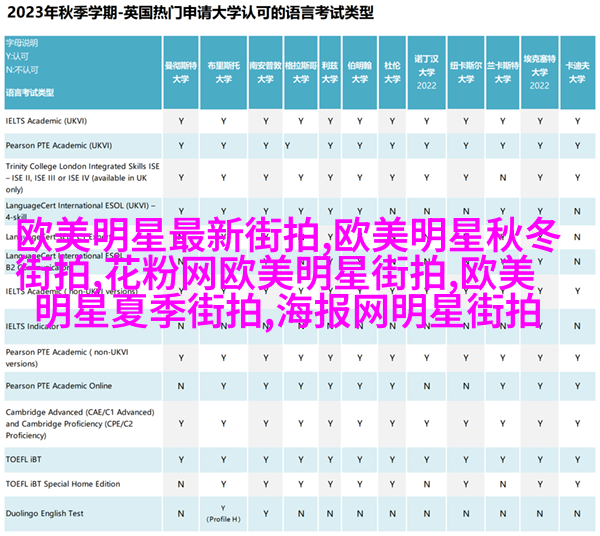Screen dimensions: 600x536
Task: Select the 纽卡斯尔大学 column header
Action: (466, 72)
